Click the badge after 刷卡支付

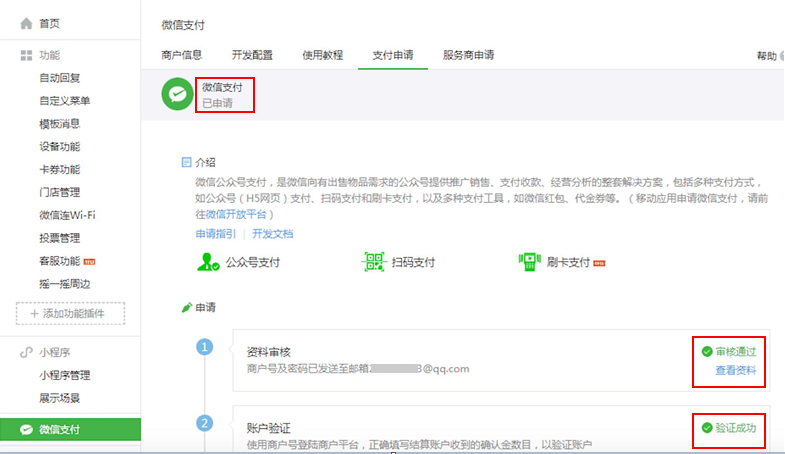599,263
